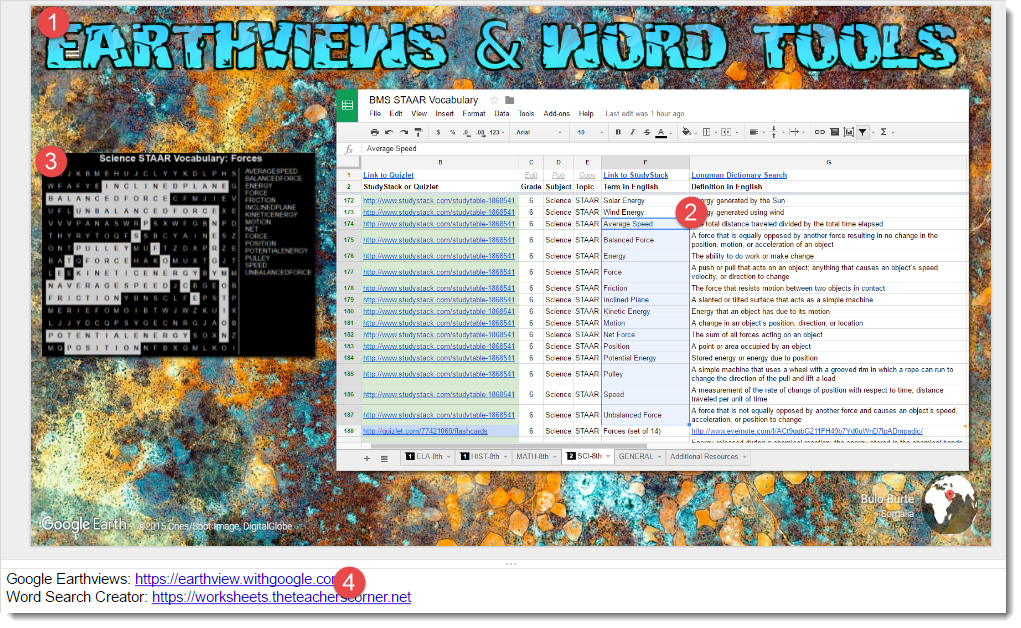
Task: Open the Arial font dropdown
Action: 538,132
